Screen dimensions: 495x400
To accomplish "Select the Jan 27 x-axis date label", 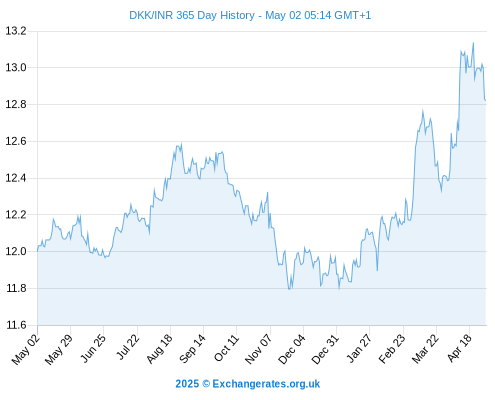I will [359, 348].
